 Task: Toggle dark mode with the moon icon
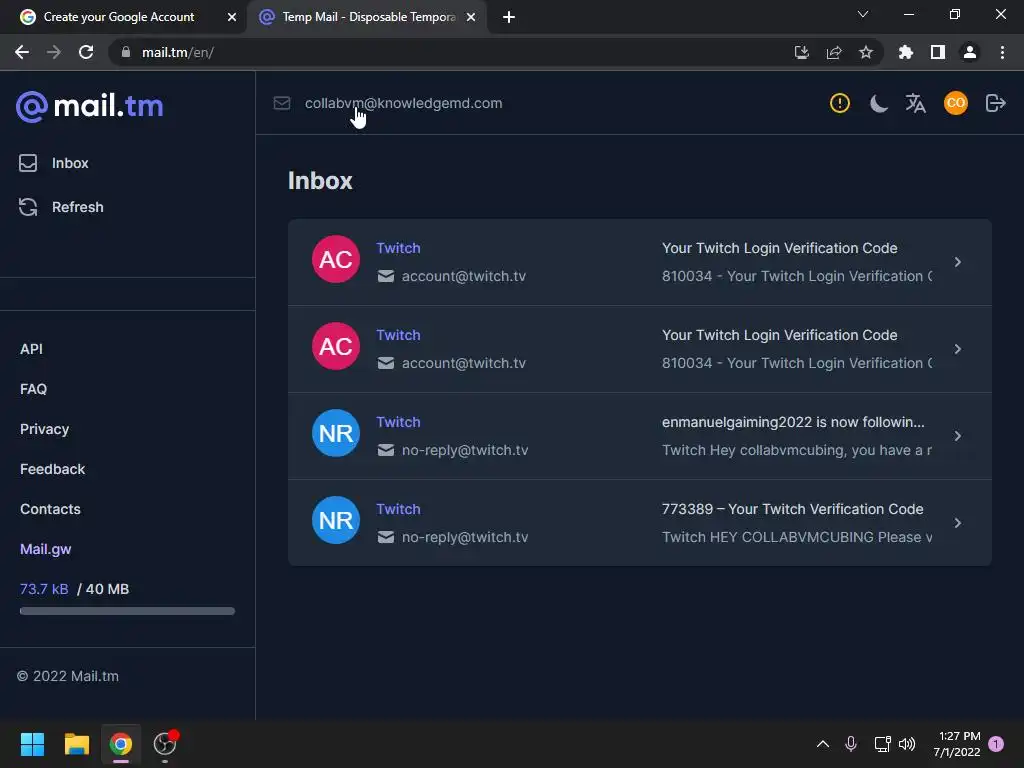tap(878, 103)
